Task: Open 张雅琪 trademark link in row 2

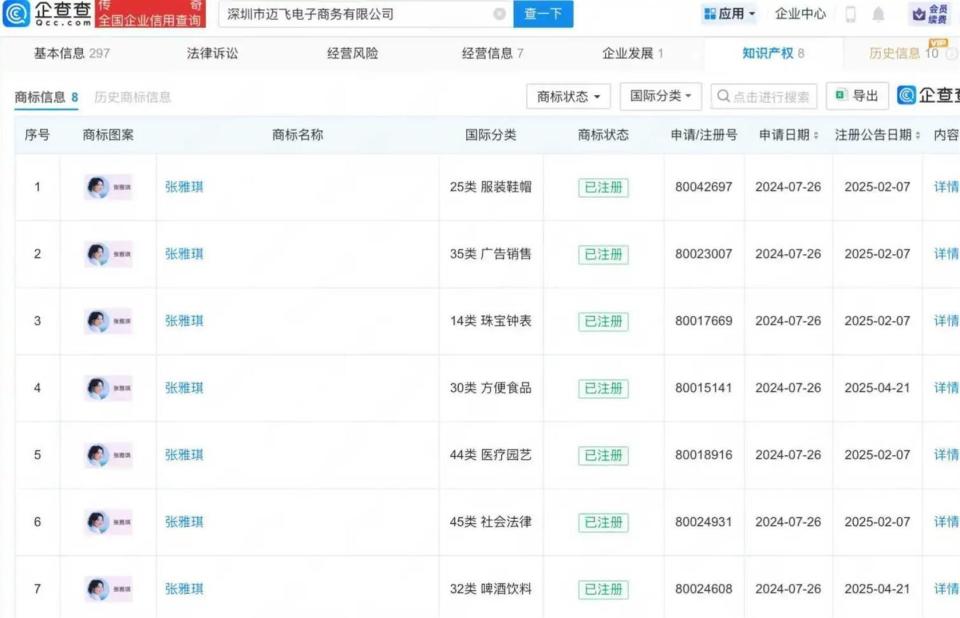Action: [x=184, y=254]
